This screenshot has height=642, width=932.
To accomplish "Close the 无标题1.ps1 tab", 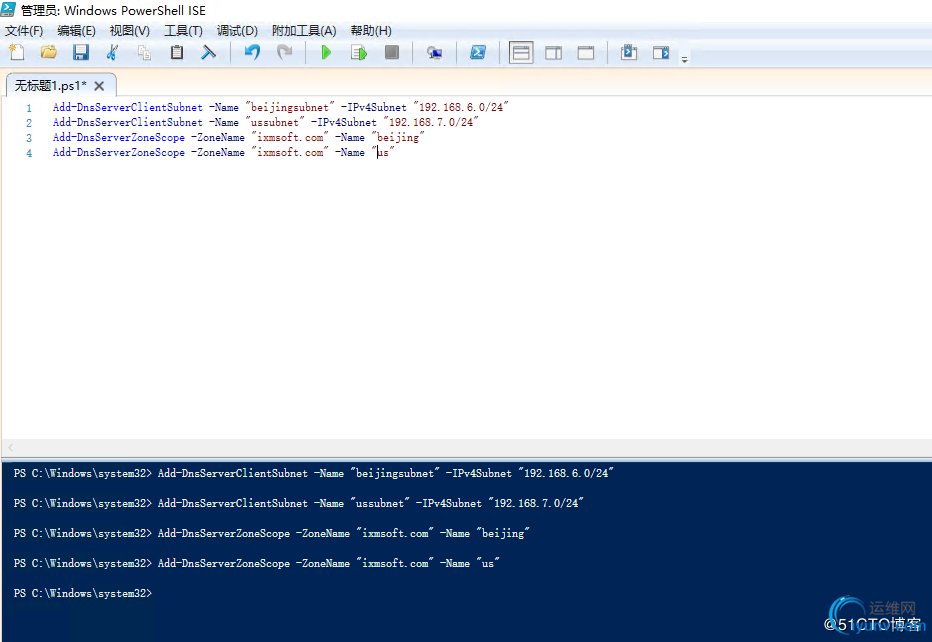I will point(99,86).
